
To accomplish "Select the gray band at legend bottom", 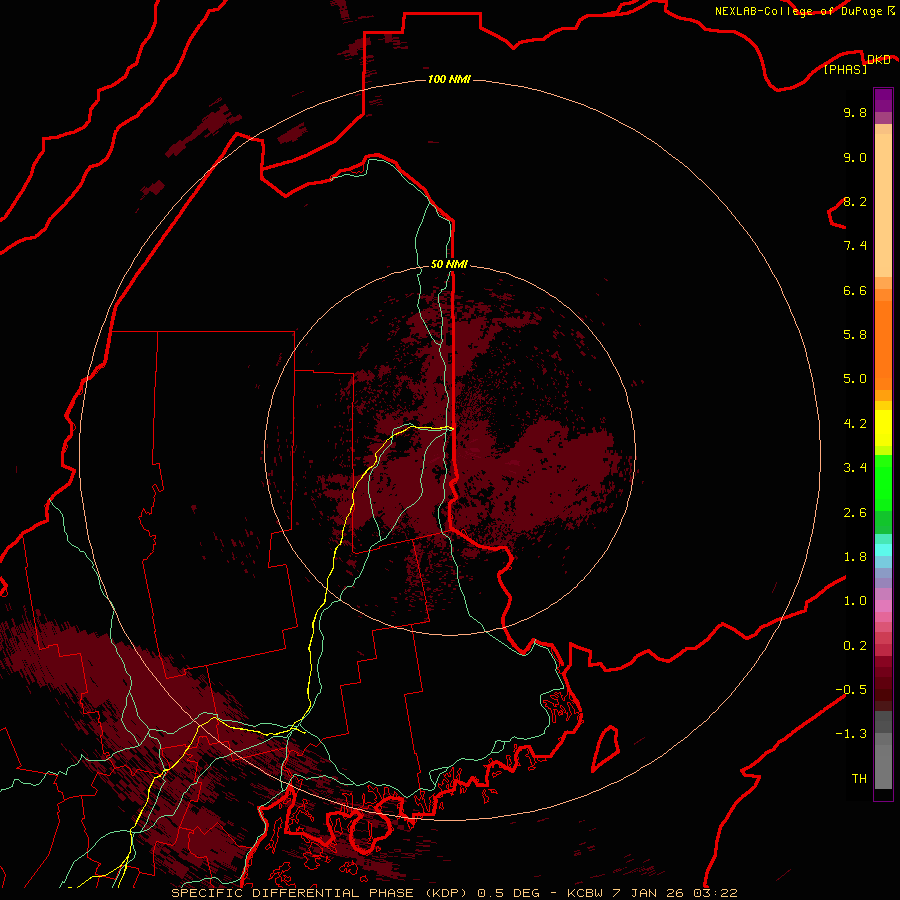I will tap(883, 761).
